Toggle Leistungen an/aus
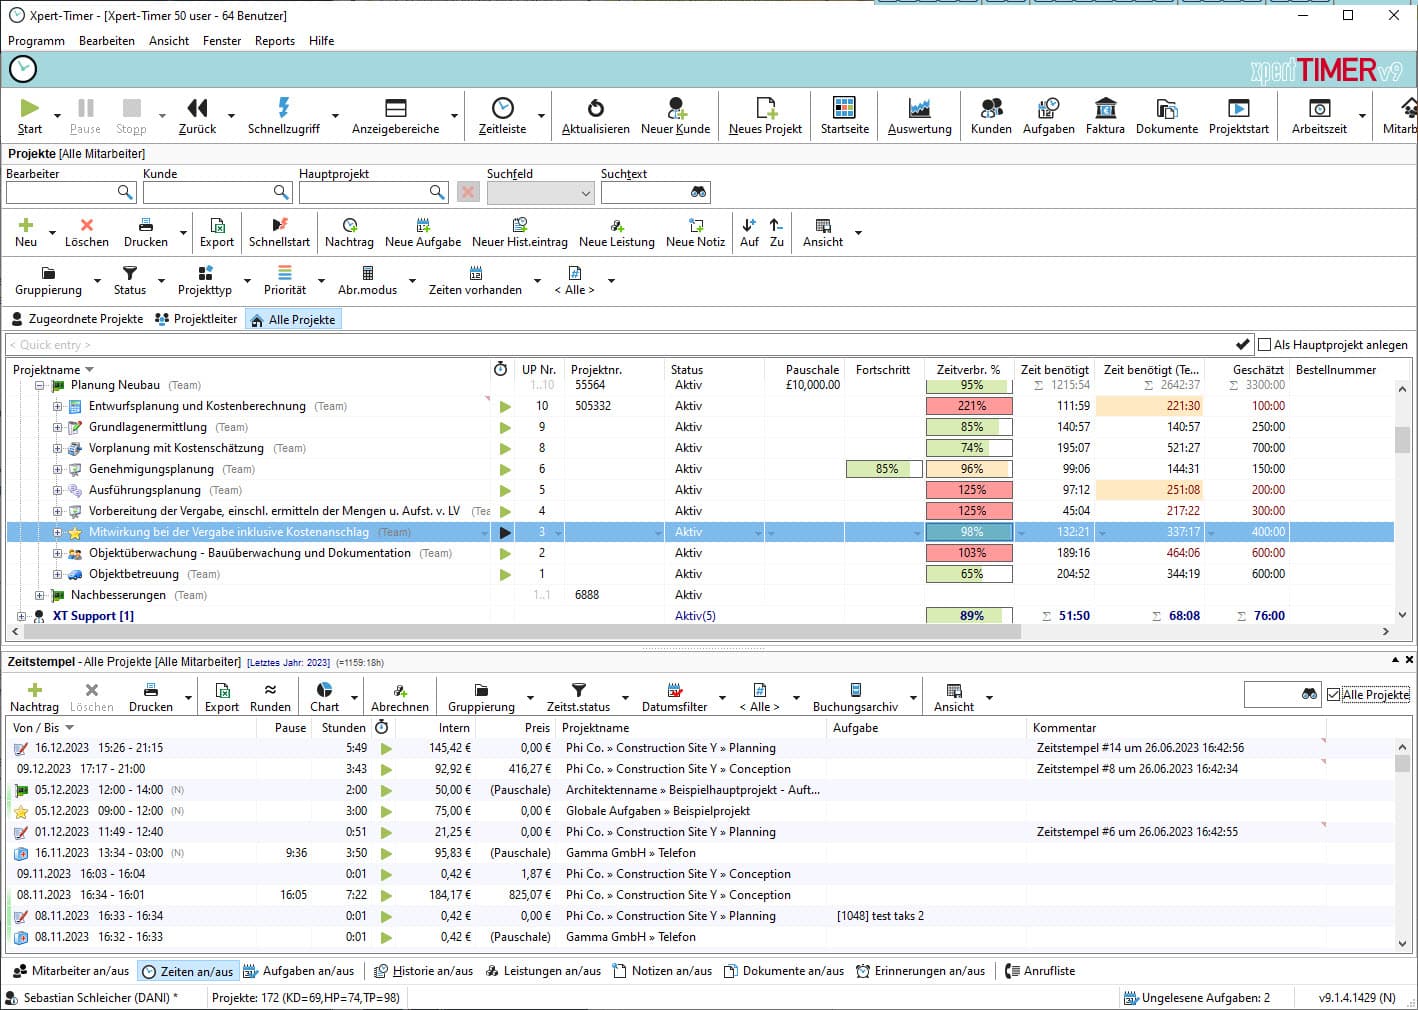Screen dimensions: 1418x1010 tap(543, 971)
